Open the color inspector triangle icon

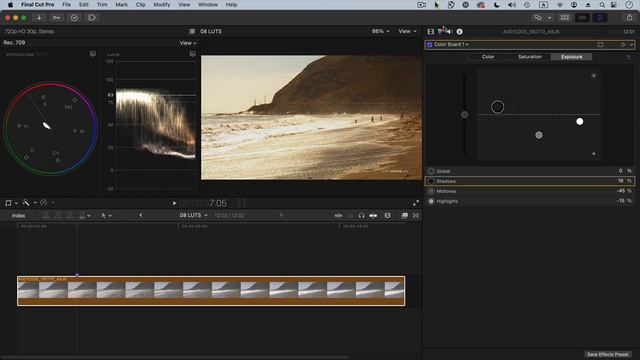[440, 31]
